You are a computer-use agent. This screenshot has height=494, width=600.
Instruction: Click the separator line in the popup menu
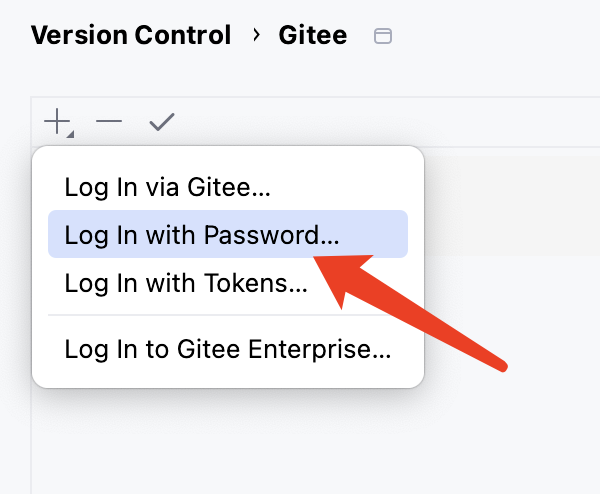(x=228, y=316)
